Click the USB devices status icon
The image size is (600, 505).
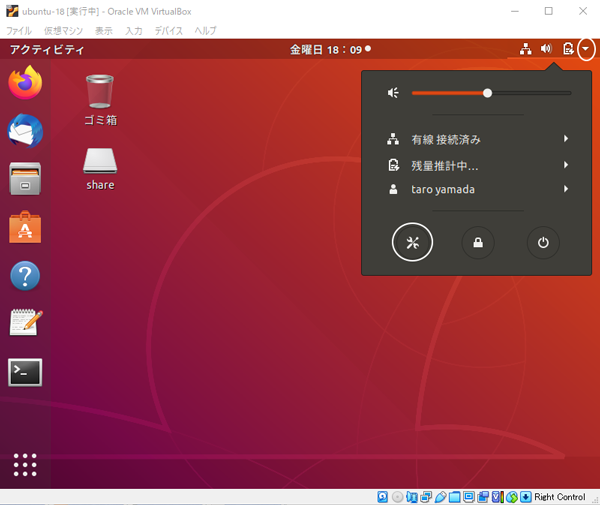(x=440, y=497)
